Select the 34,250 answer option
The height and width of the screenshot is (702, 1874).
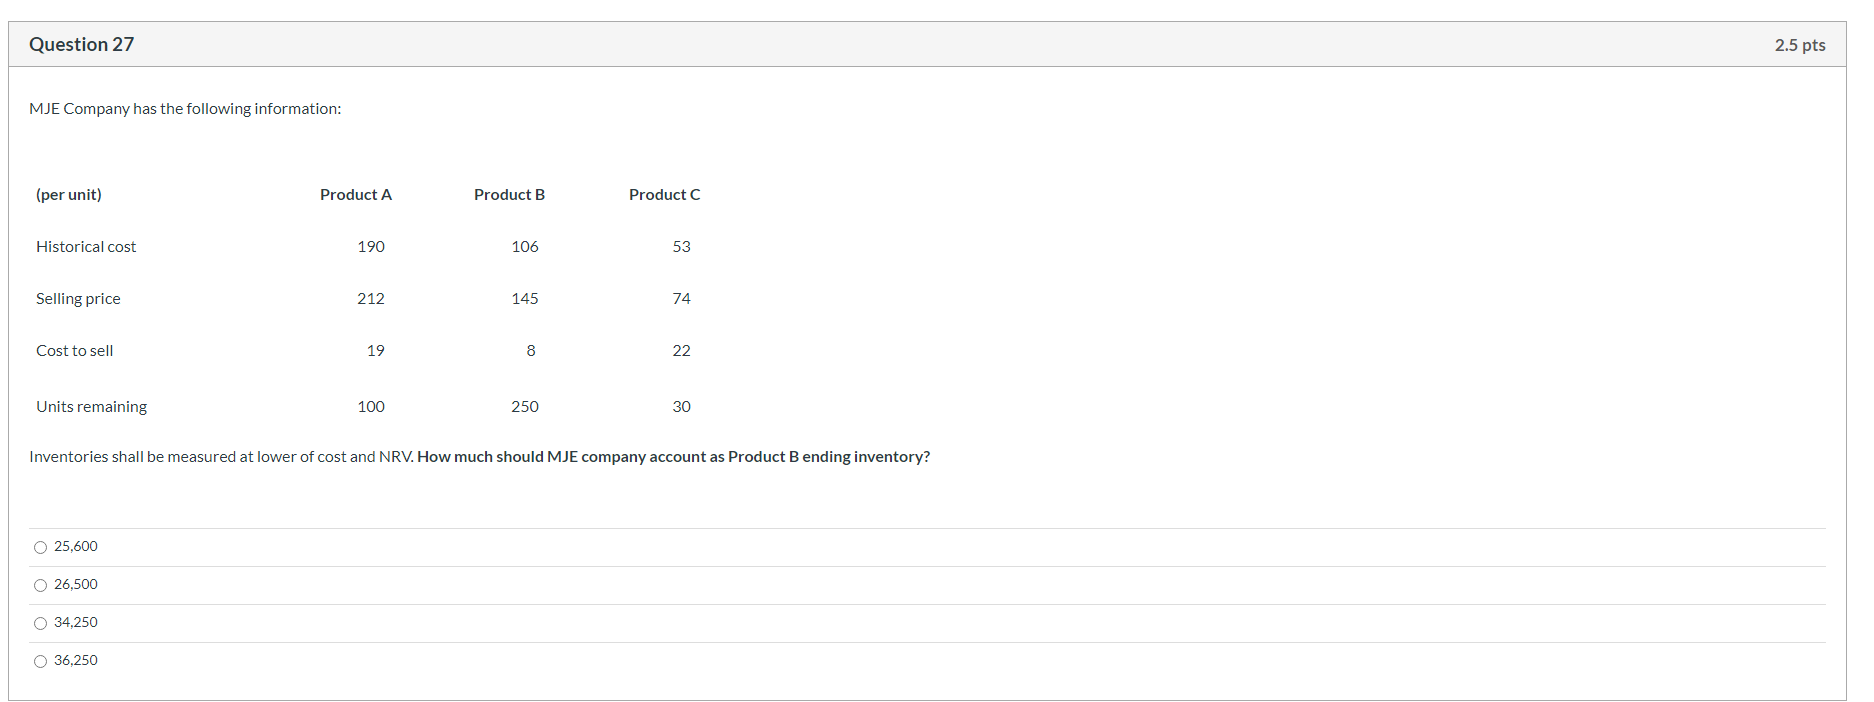click(40, 622)
